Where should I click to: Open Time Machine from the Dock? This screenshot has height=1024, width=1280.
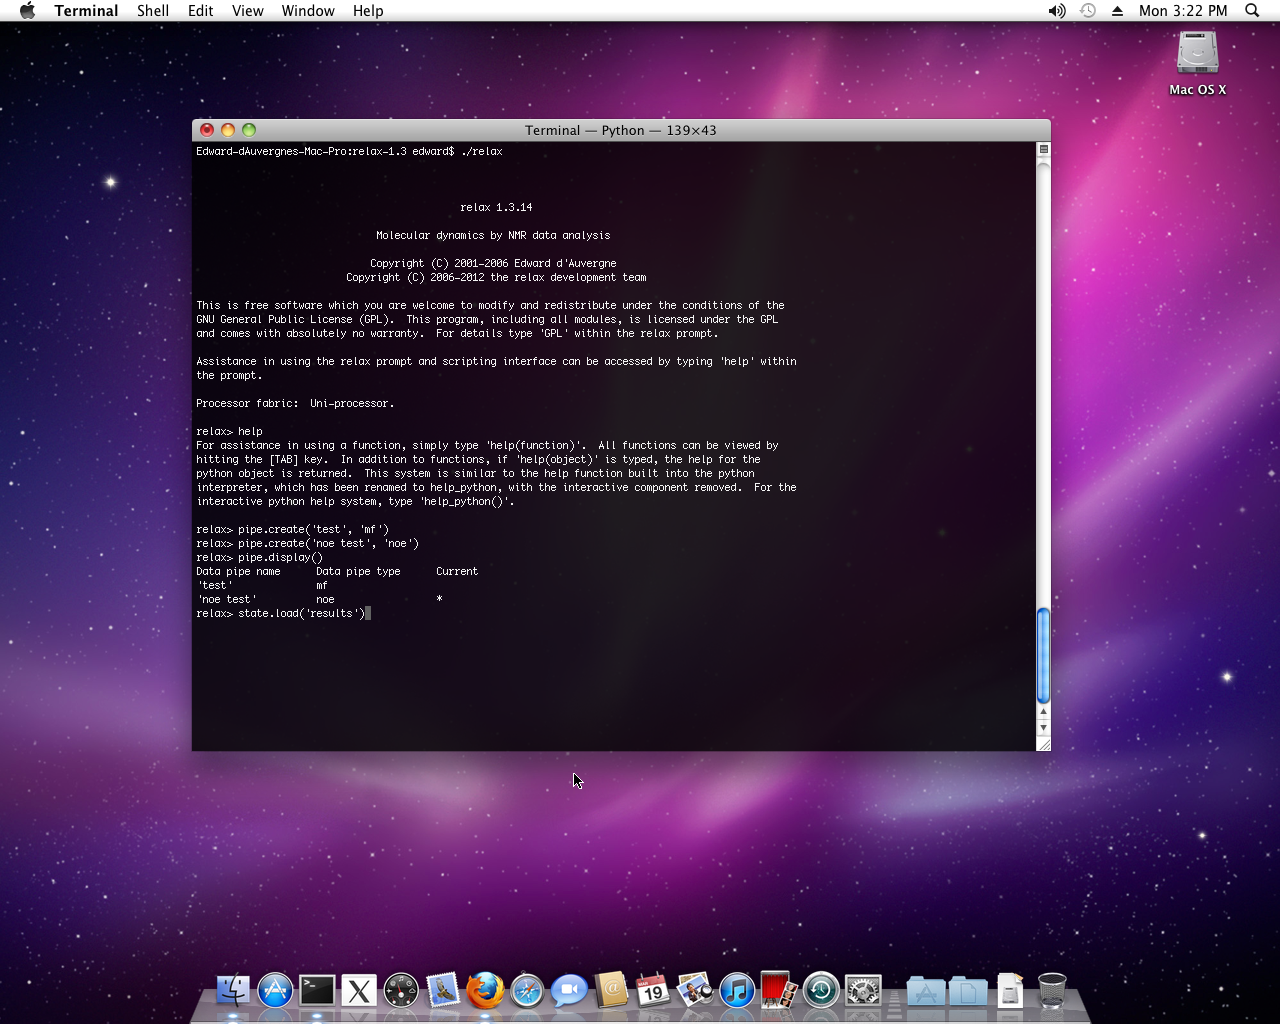[x=821, y=991]
